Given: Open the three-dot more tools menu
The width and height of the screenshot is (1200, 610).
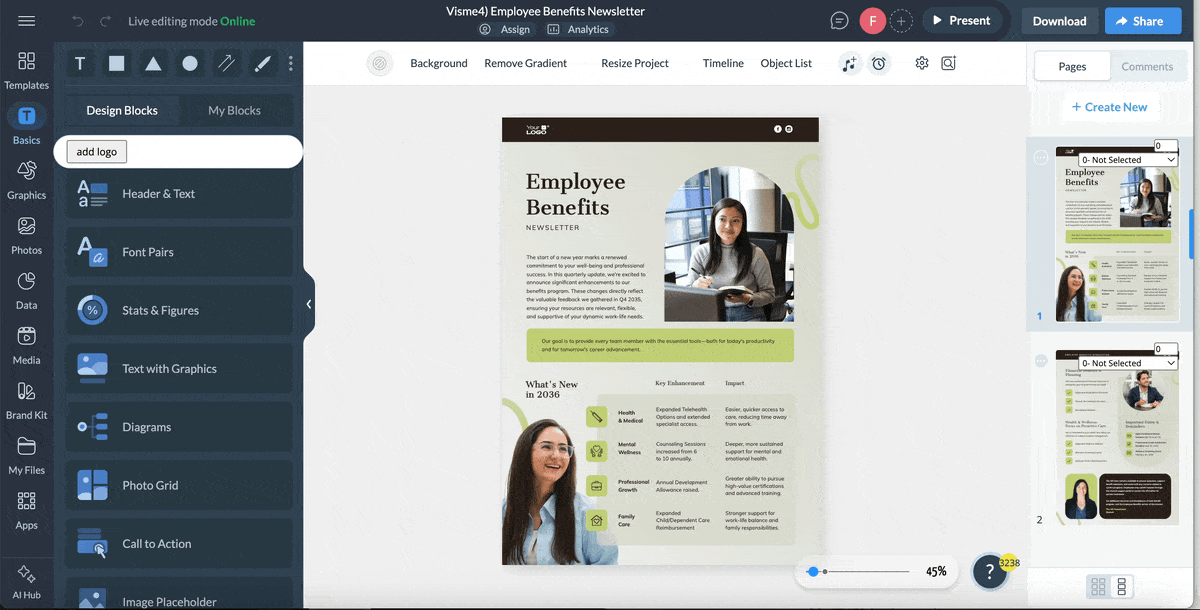Looking at the screenshot, I should tap(290, 63).
